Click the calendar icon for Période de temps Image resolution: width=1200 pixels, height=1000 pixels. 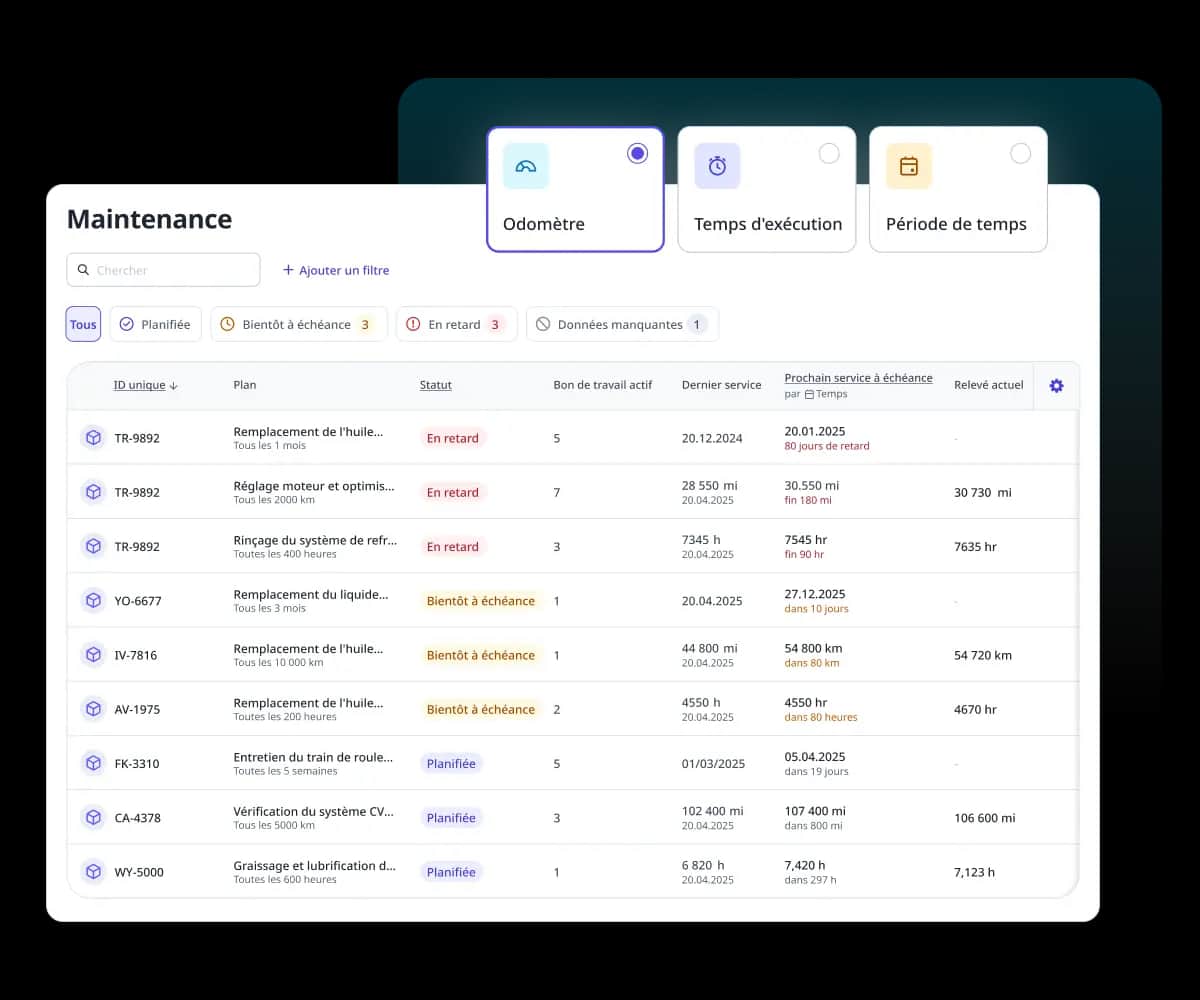(908, 166)
